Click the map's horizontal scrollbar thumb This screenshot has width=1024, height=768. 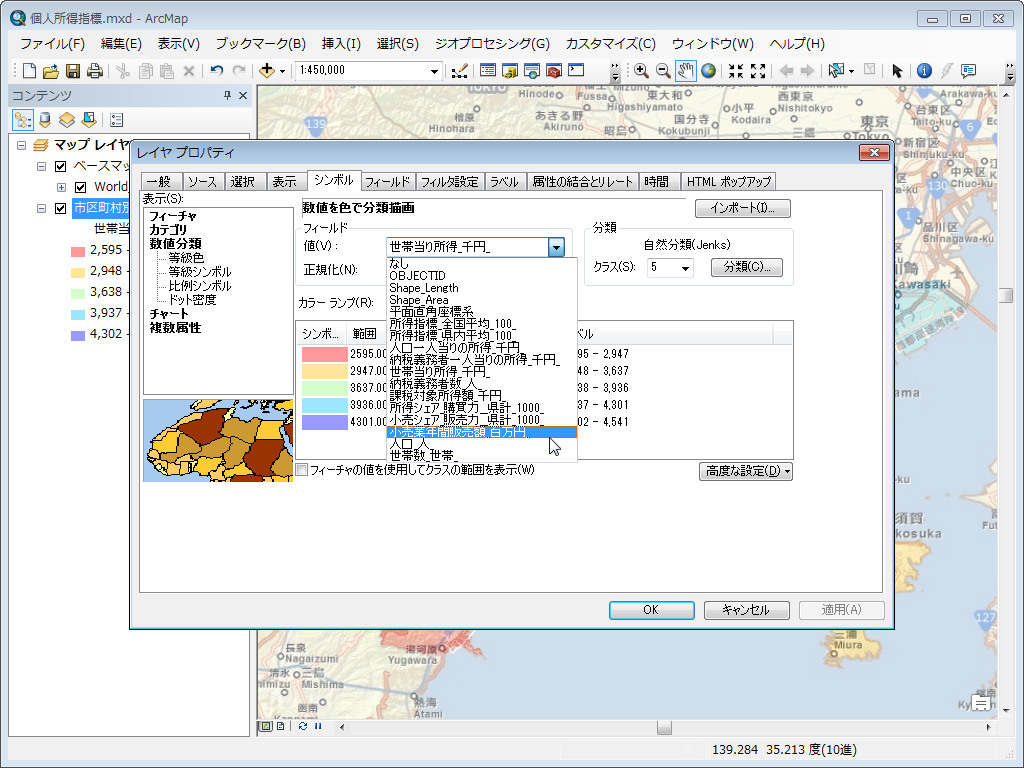(x=664, y=727)
